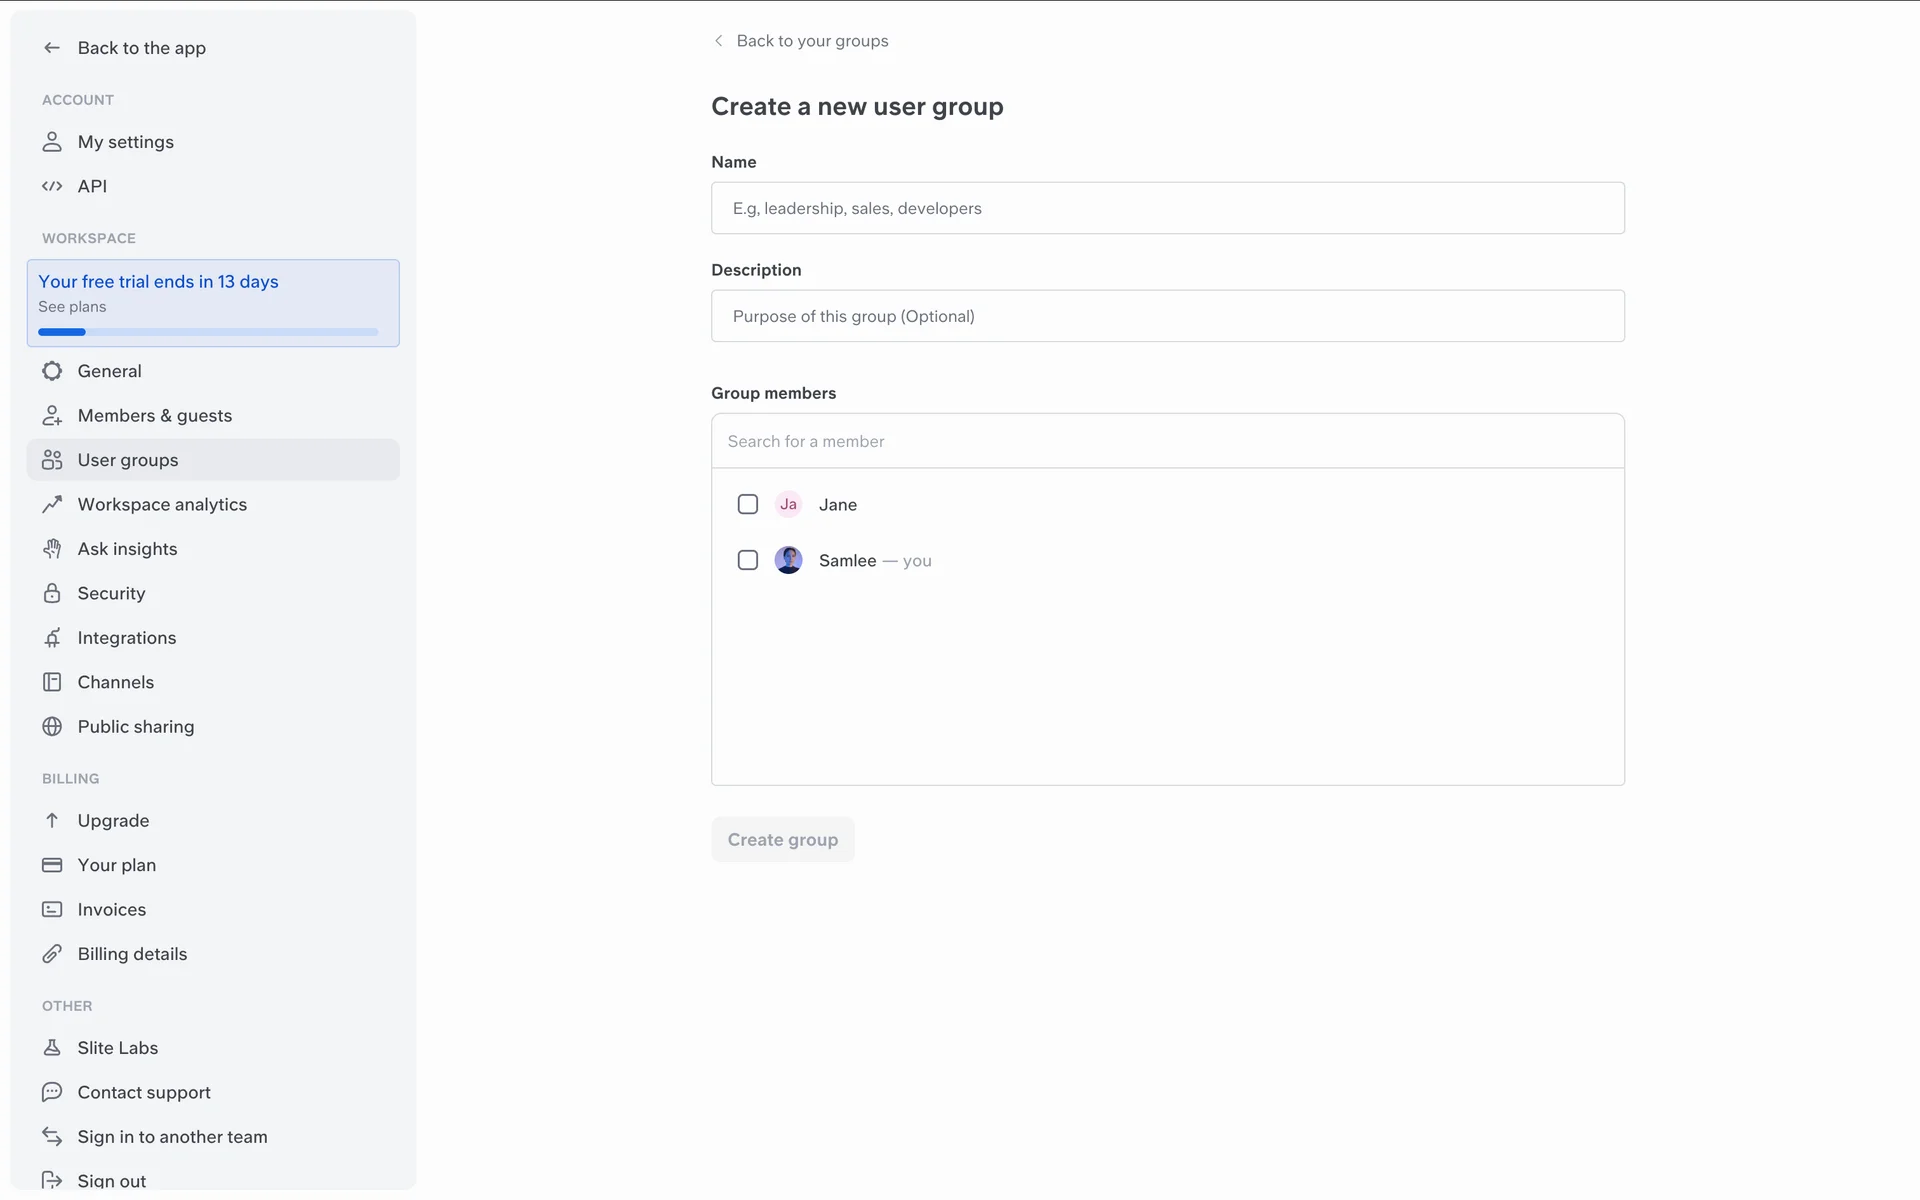Image resolution: width=1920 pixels, height=1200 pixels.
Task: Click the Search for a member field
Action: point(1167,441)
